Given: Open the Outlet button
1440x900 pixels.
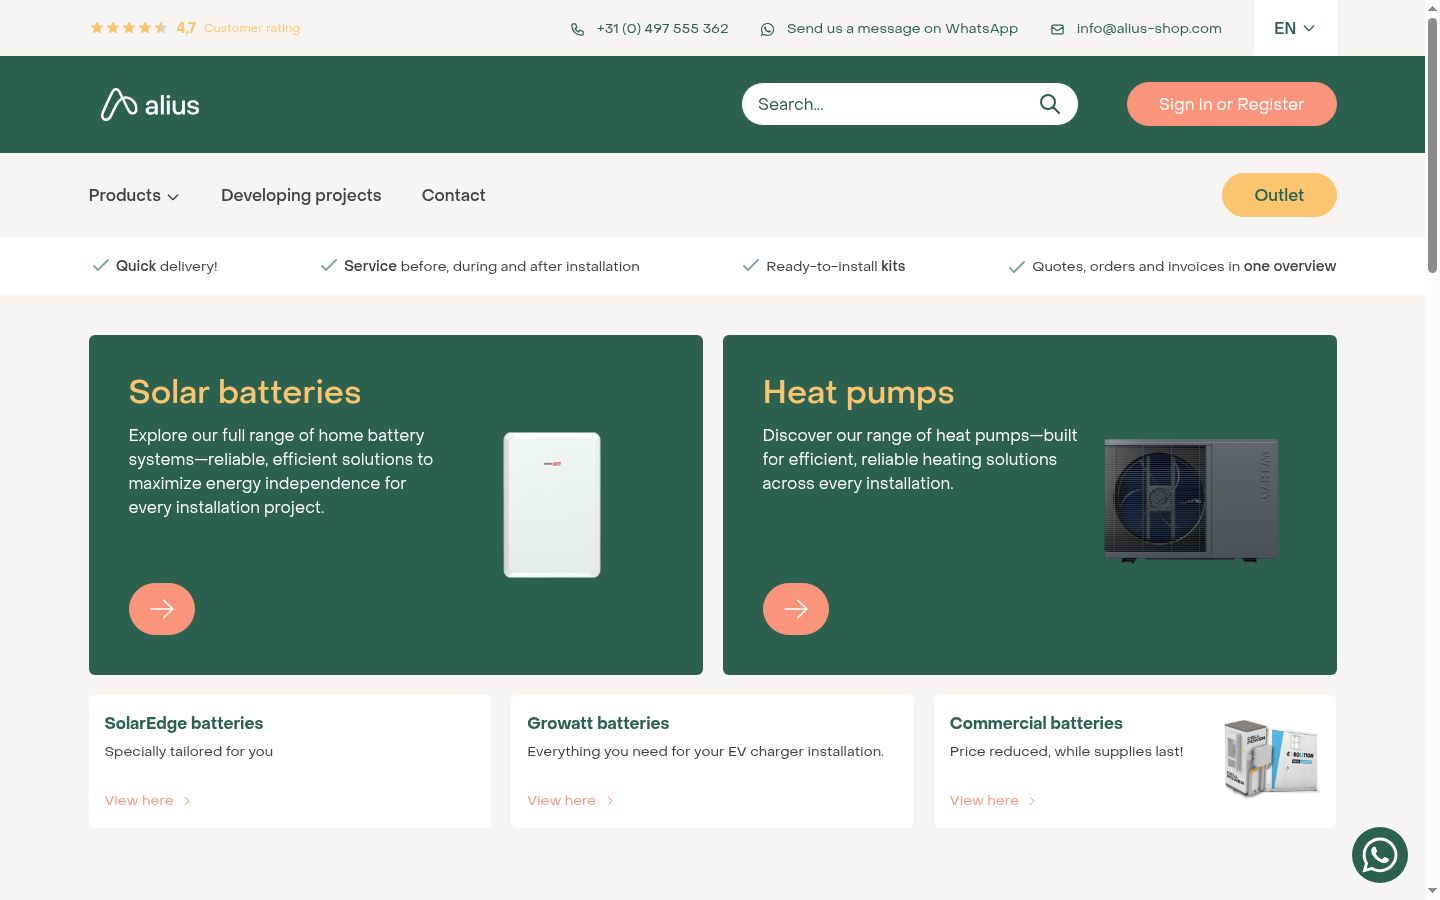Looking at the screenshot, I should coord(1279,195).
